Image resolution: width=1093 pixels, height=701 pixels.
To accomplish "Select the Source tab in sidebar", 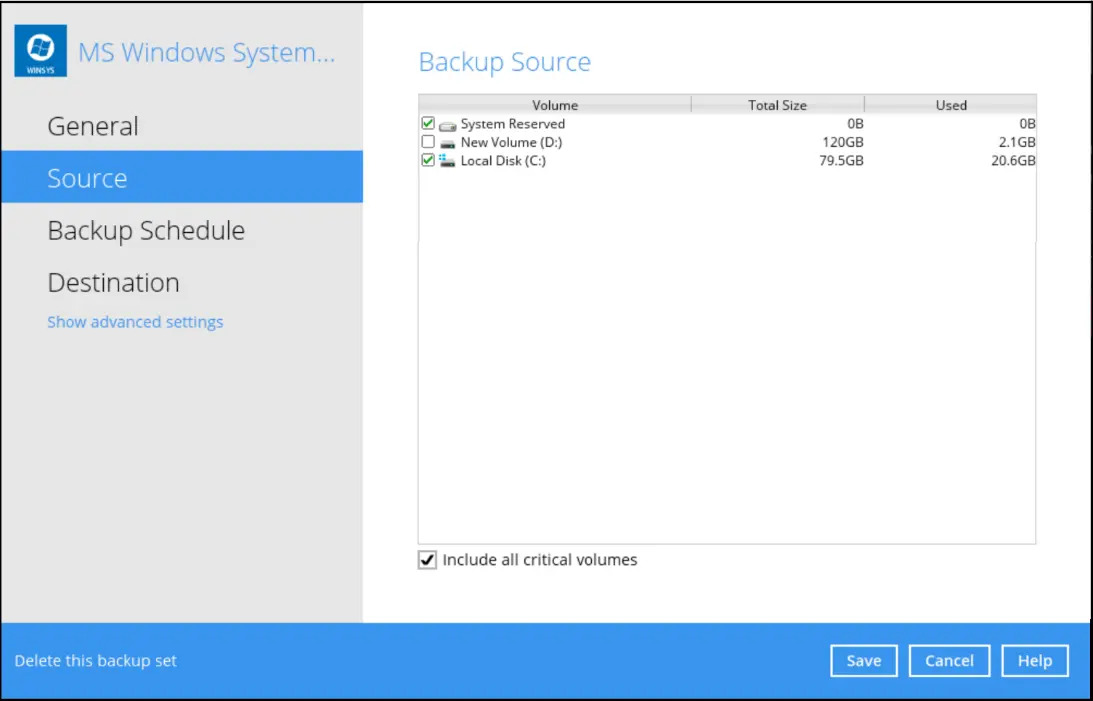I will point(87,179).
